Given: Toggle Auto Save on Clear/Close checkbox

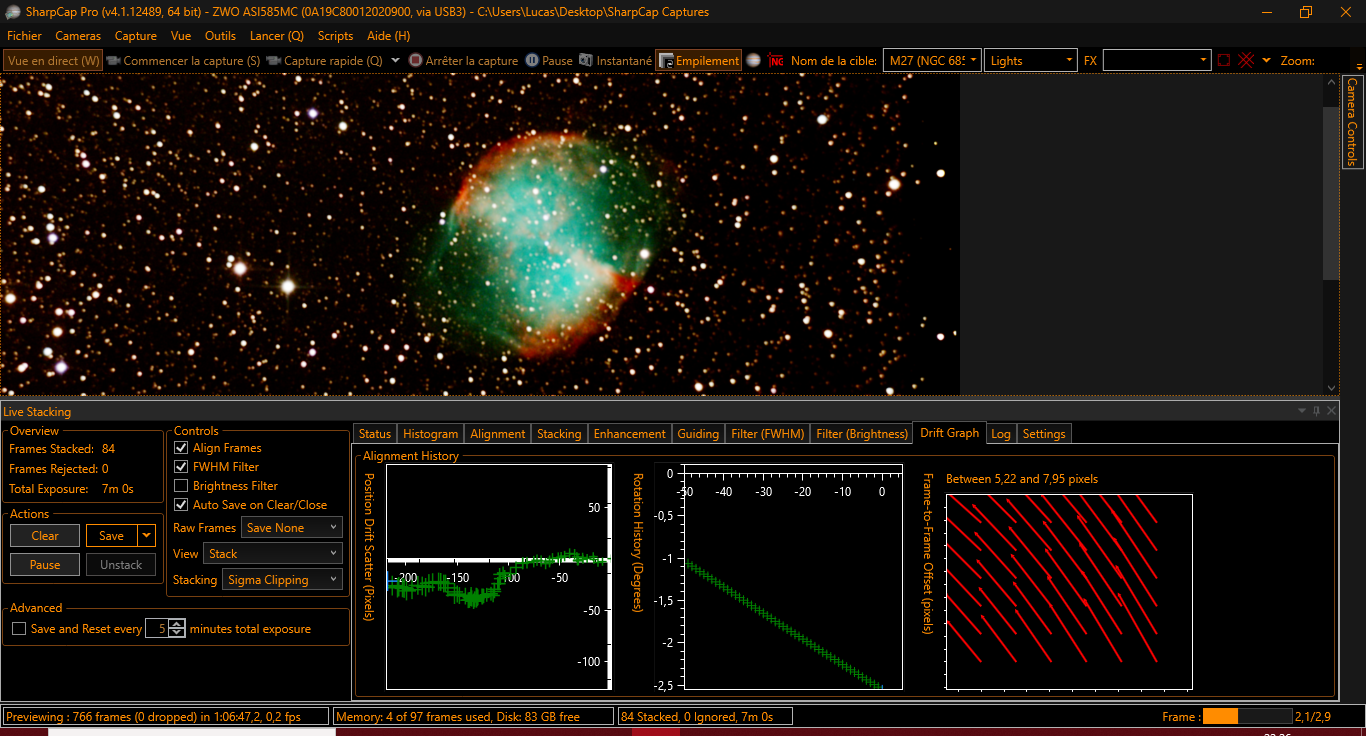Looking at the screenshot, I should click(x=181, y=505).
